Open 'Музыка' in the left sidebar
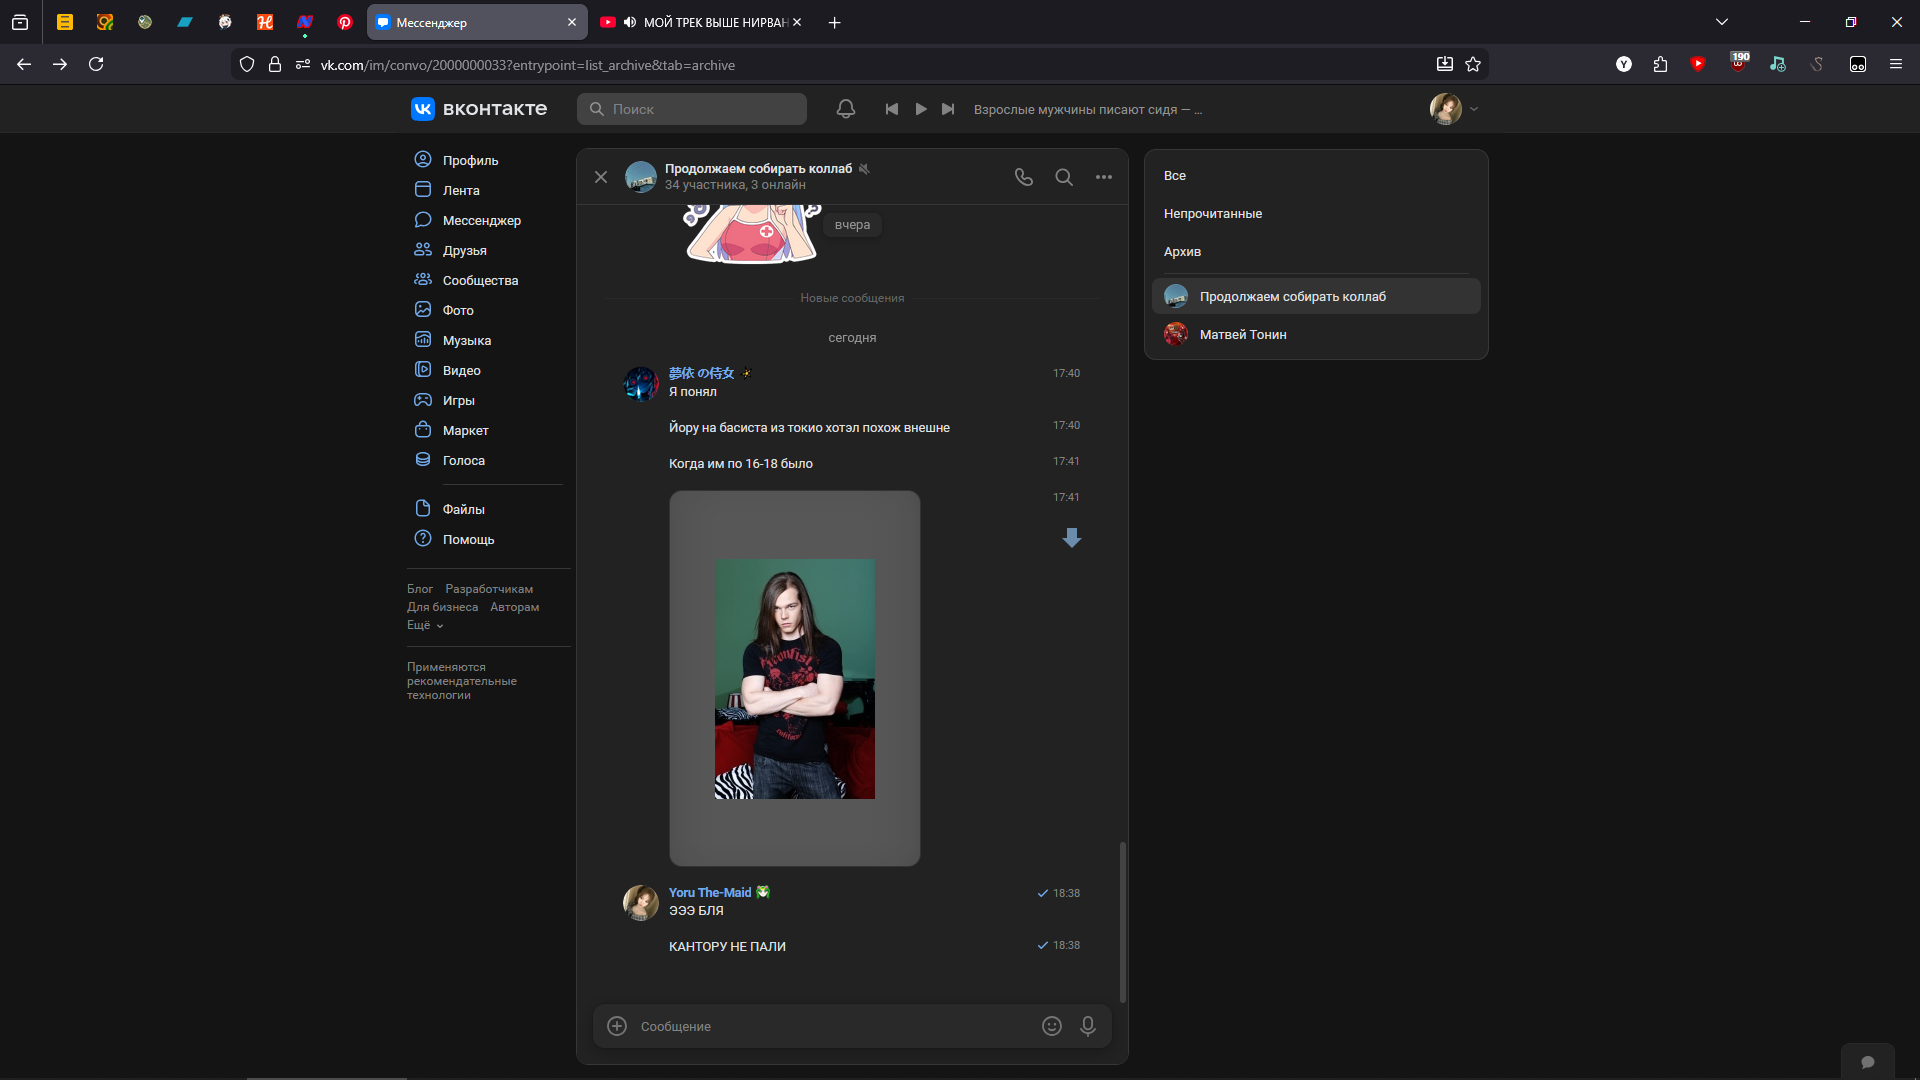This screenshot has height=1080, width=1920. click(x=466, y=340)
